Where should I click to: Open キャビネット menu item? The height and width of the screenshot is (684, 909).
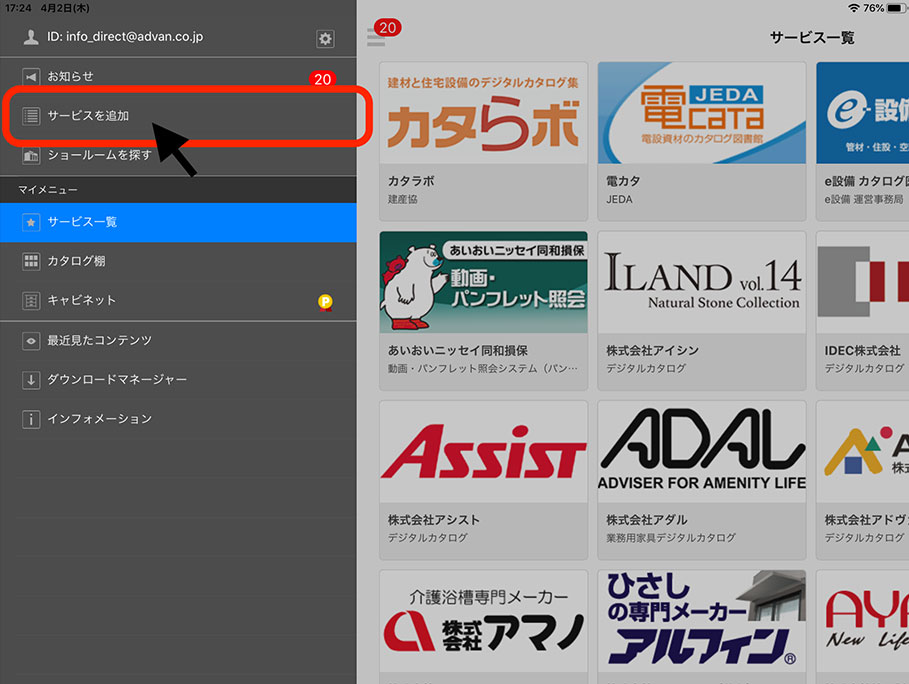click(179, 301)
